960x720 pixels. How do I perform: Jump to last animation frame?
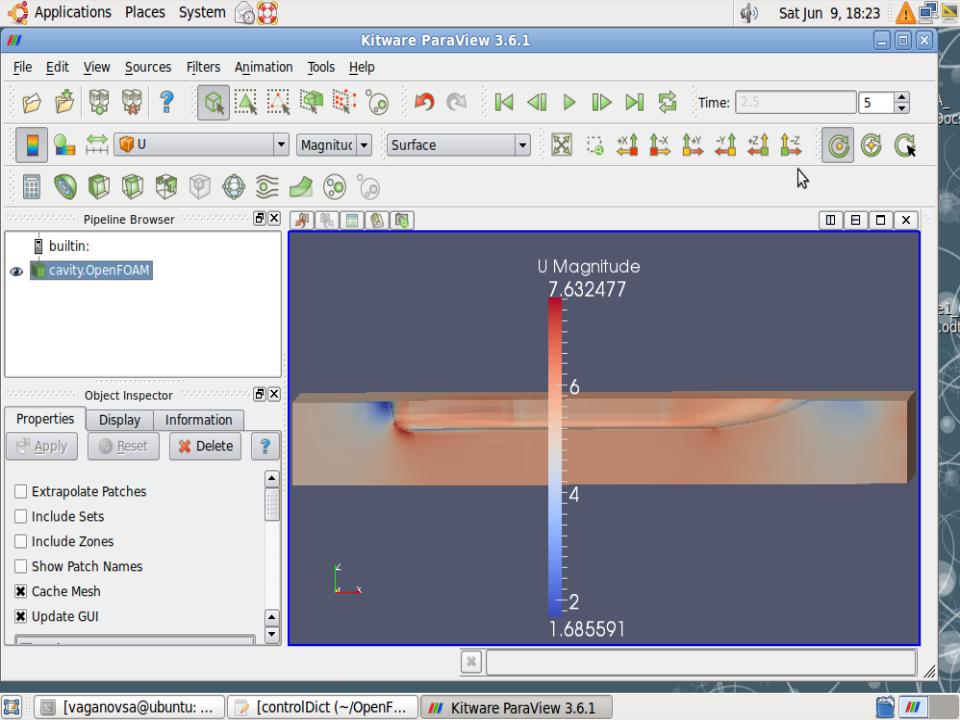634,102
